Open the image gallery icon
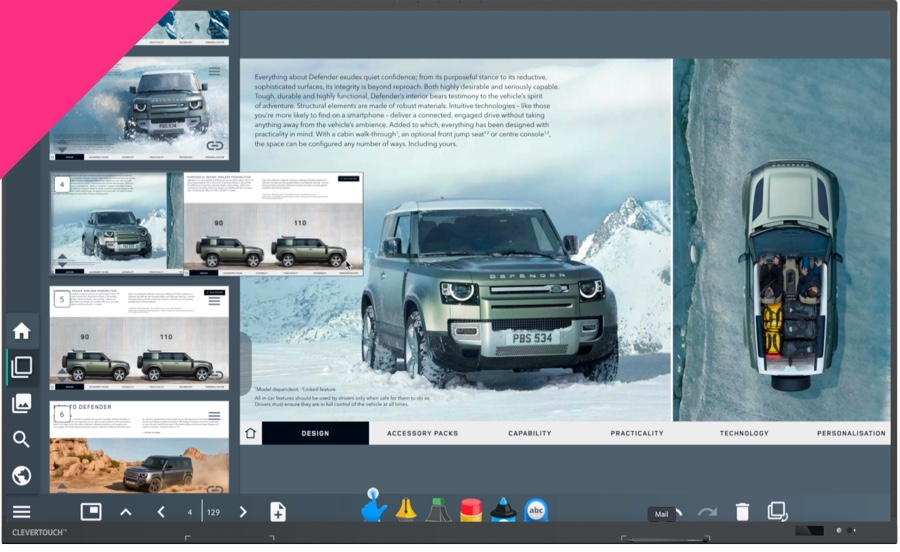900x552 pixels. (22, 403)
